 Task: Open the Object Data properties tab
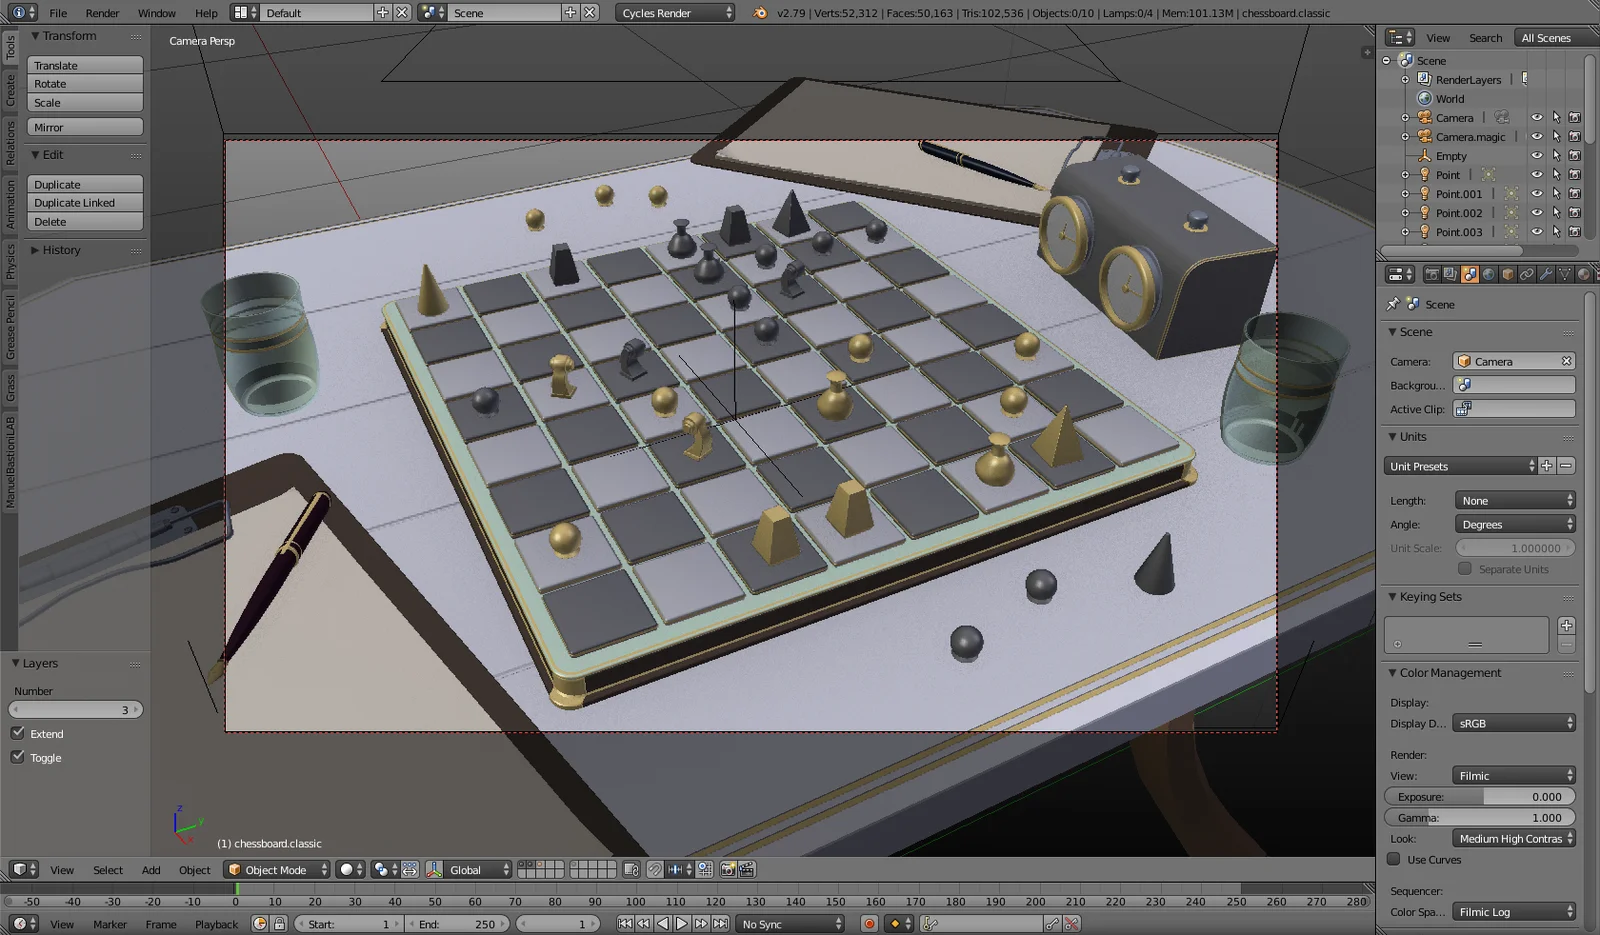pos(1565,273)
